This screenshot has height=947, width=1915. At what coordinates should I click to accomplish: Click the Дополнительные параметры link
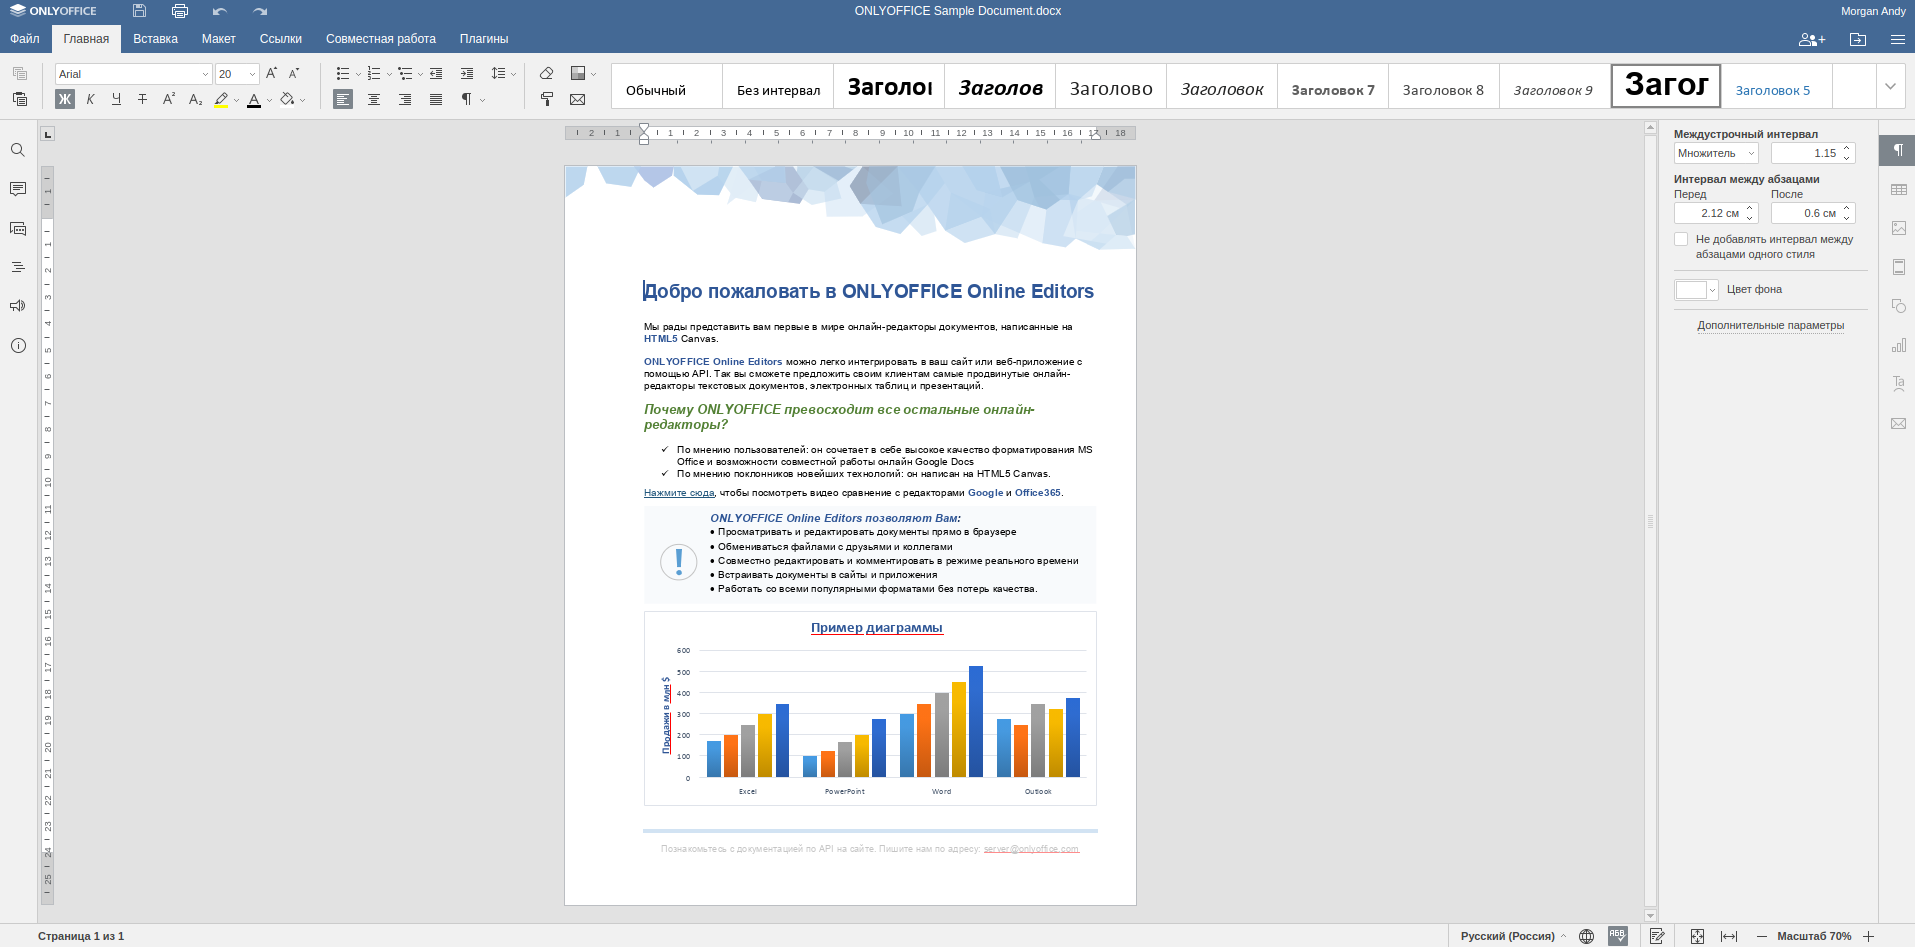[1770, 325]
